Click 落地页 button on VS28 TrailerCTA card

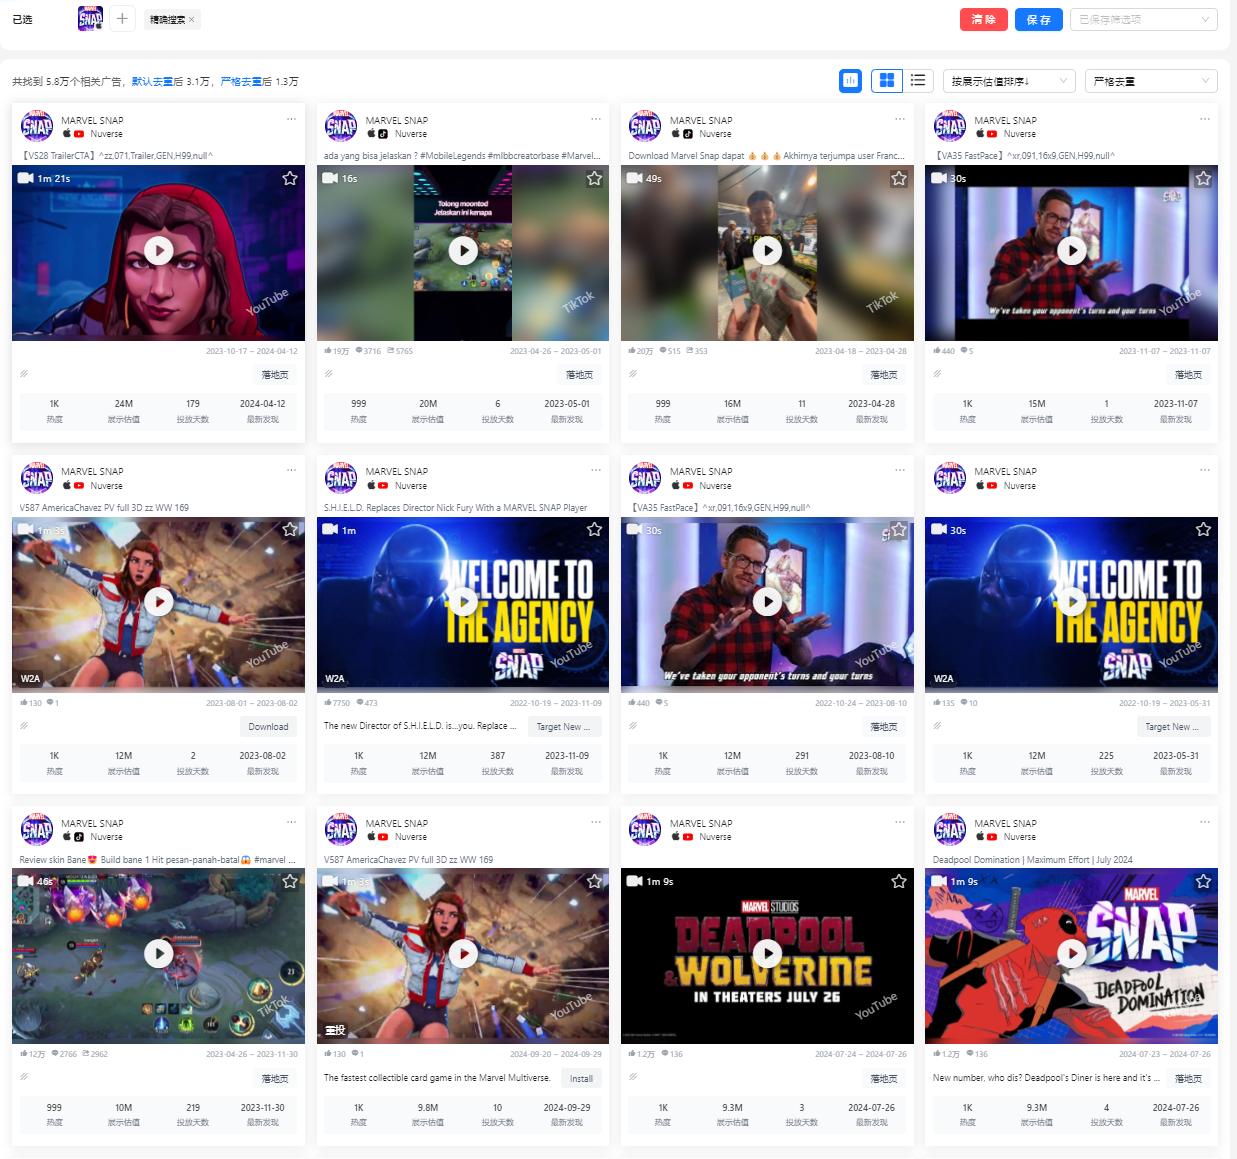coord(275,375)
